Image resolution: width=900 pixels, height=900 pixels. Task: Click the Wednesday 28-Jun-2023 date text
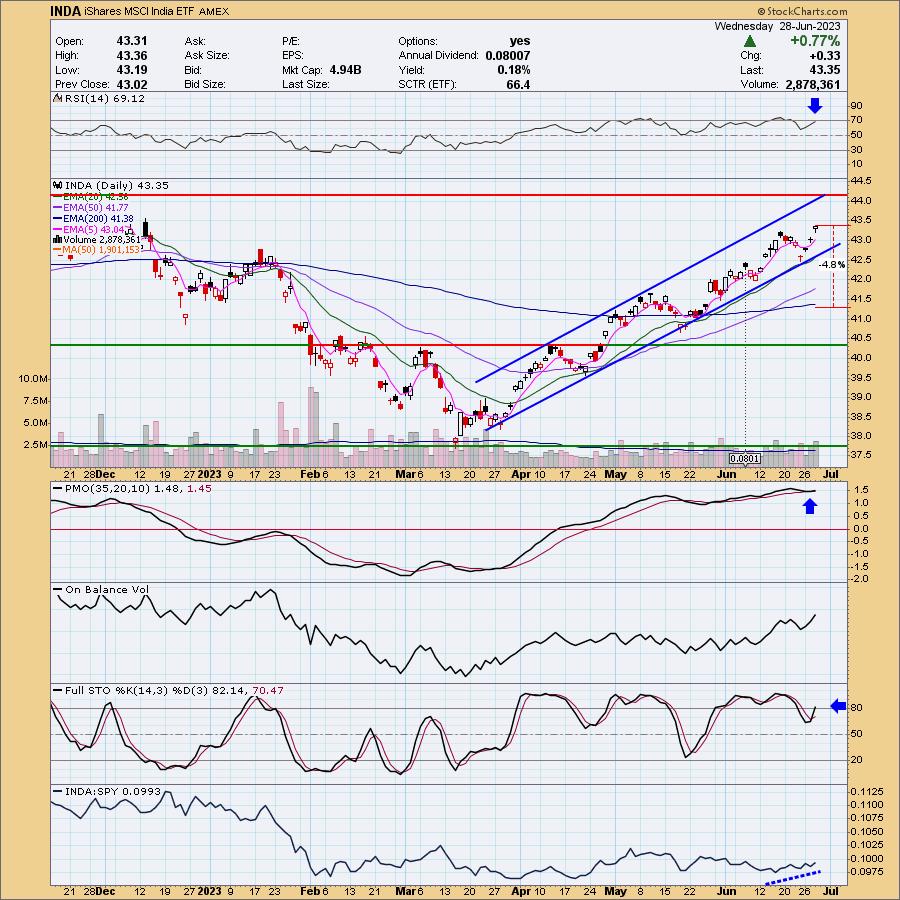pyautogui.click(x=777, y=26)
